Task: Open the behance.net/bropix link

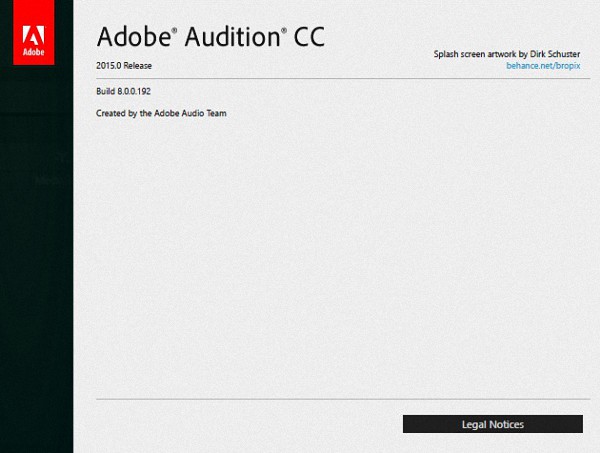Action: (x=545, y=65)
